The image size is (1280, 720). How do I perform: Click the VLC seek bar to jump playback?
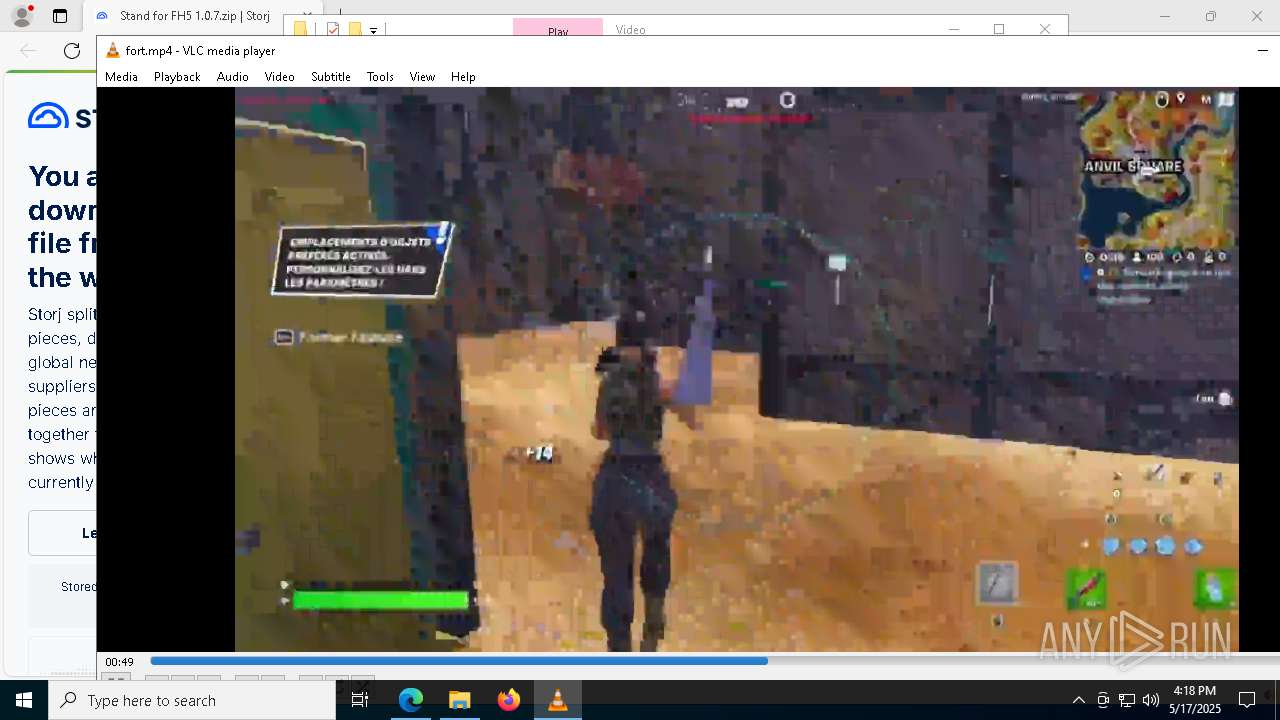[715, 661]
